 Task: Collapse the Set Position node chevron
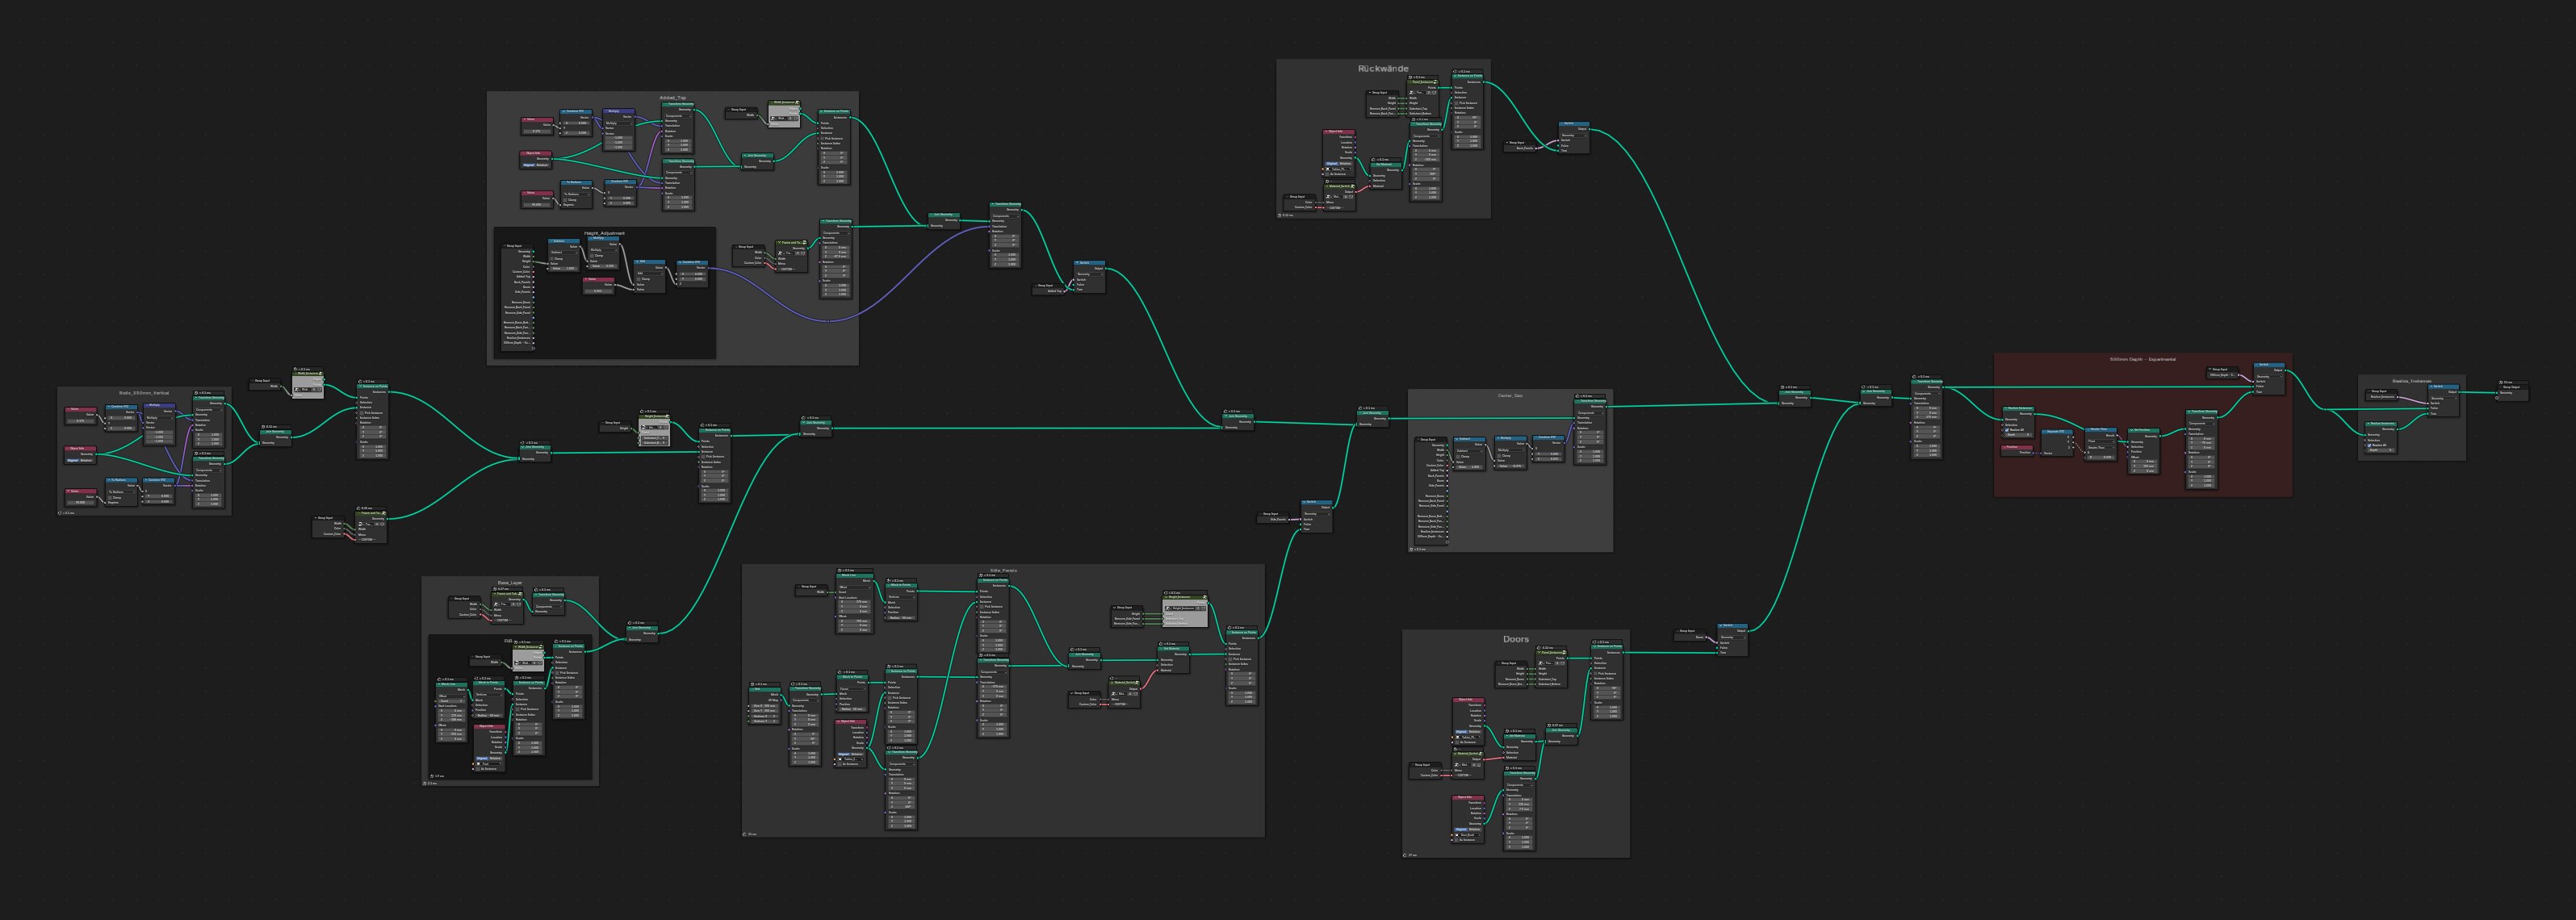point(2132,430)
